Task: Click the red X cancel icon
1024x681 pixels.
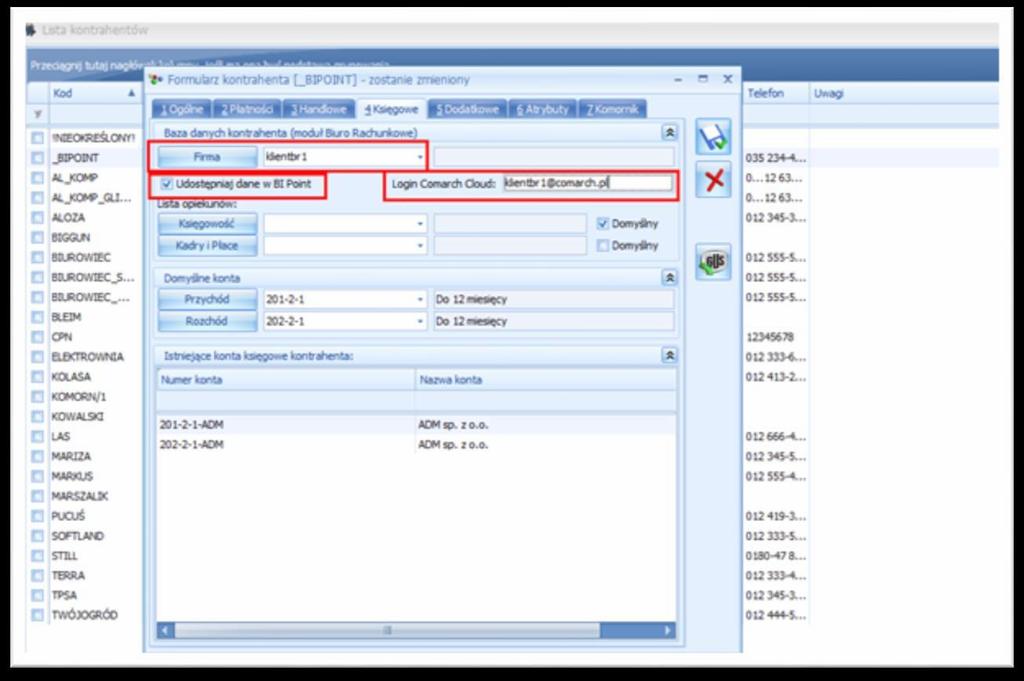Action: coord(713,180)
